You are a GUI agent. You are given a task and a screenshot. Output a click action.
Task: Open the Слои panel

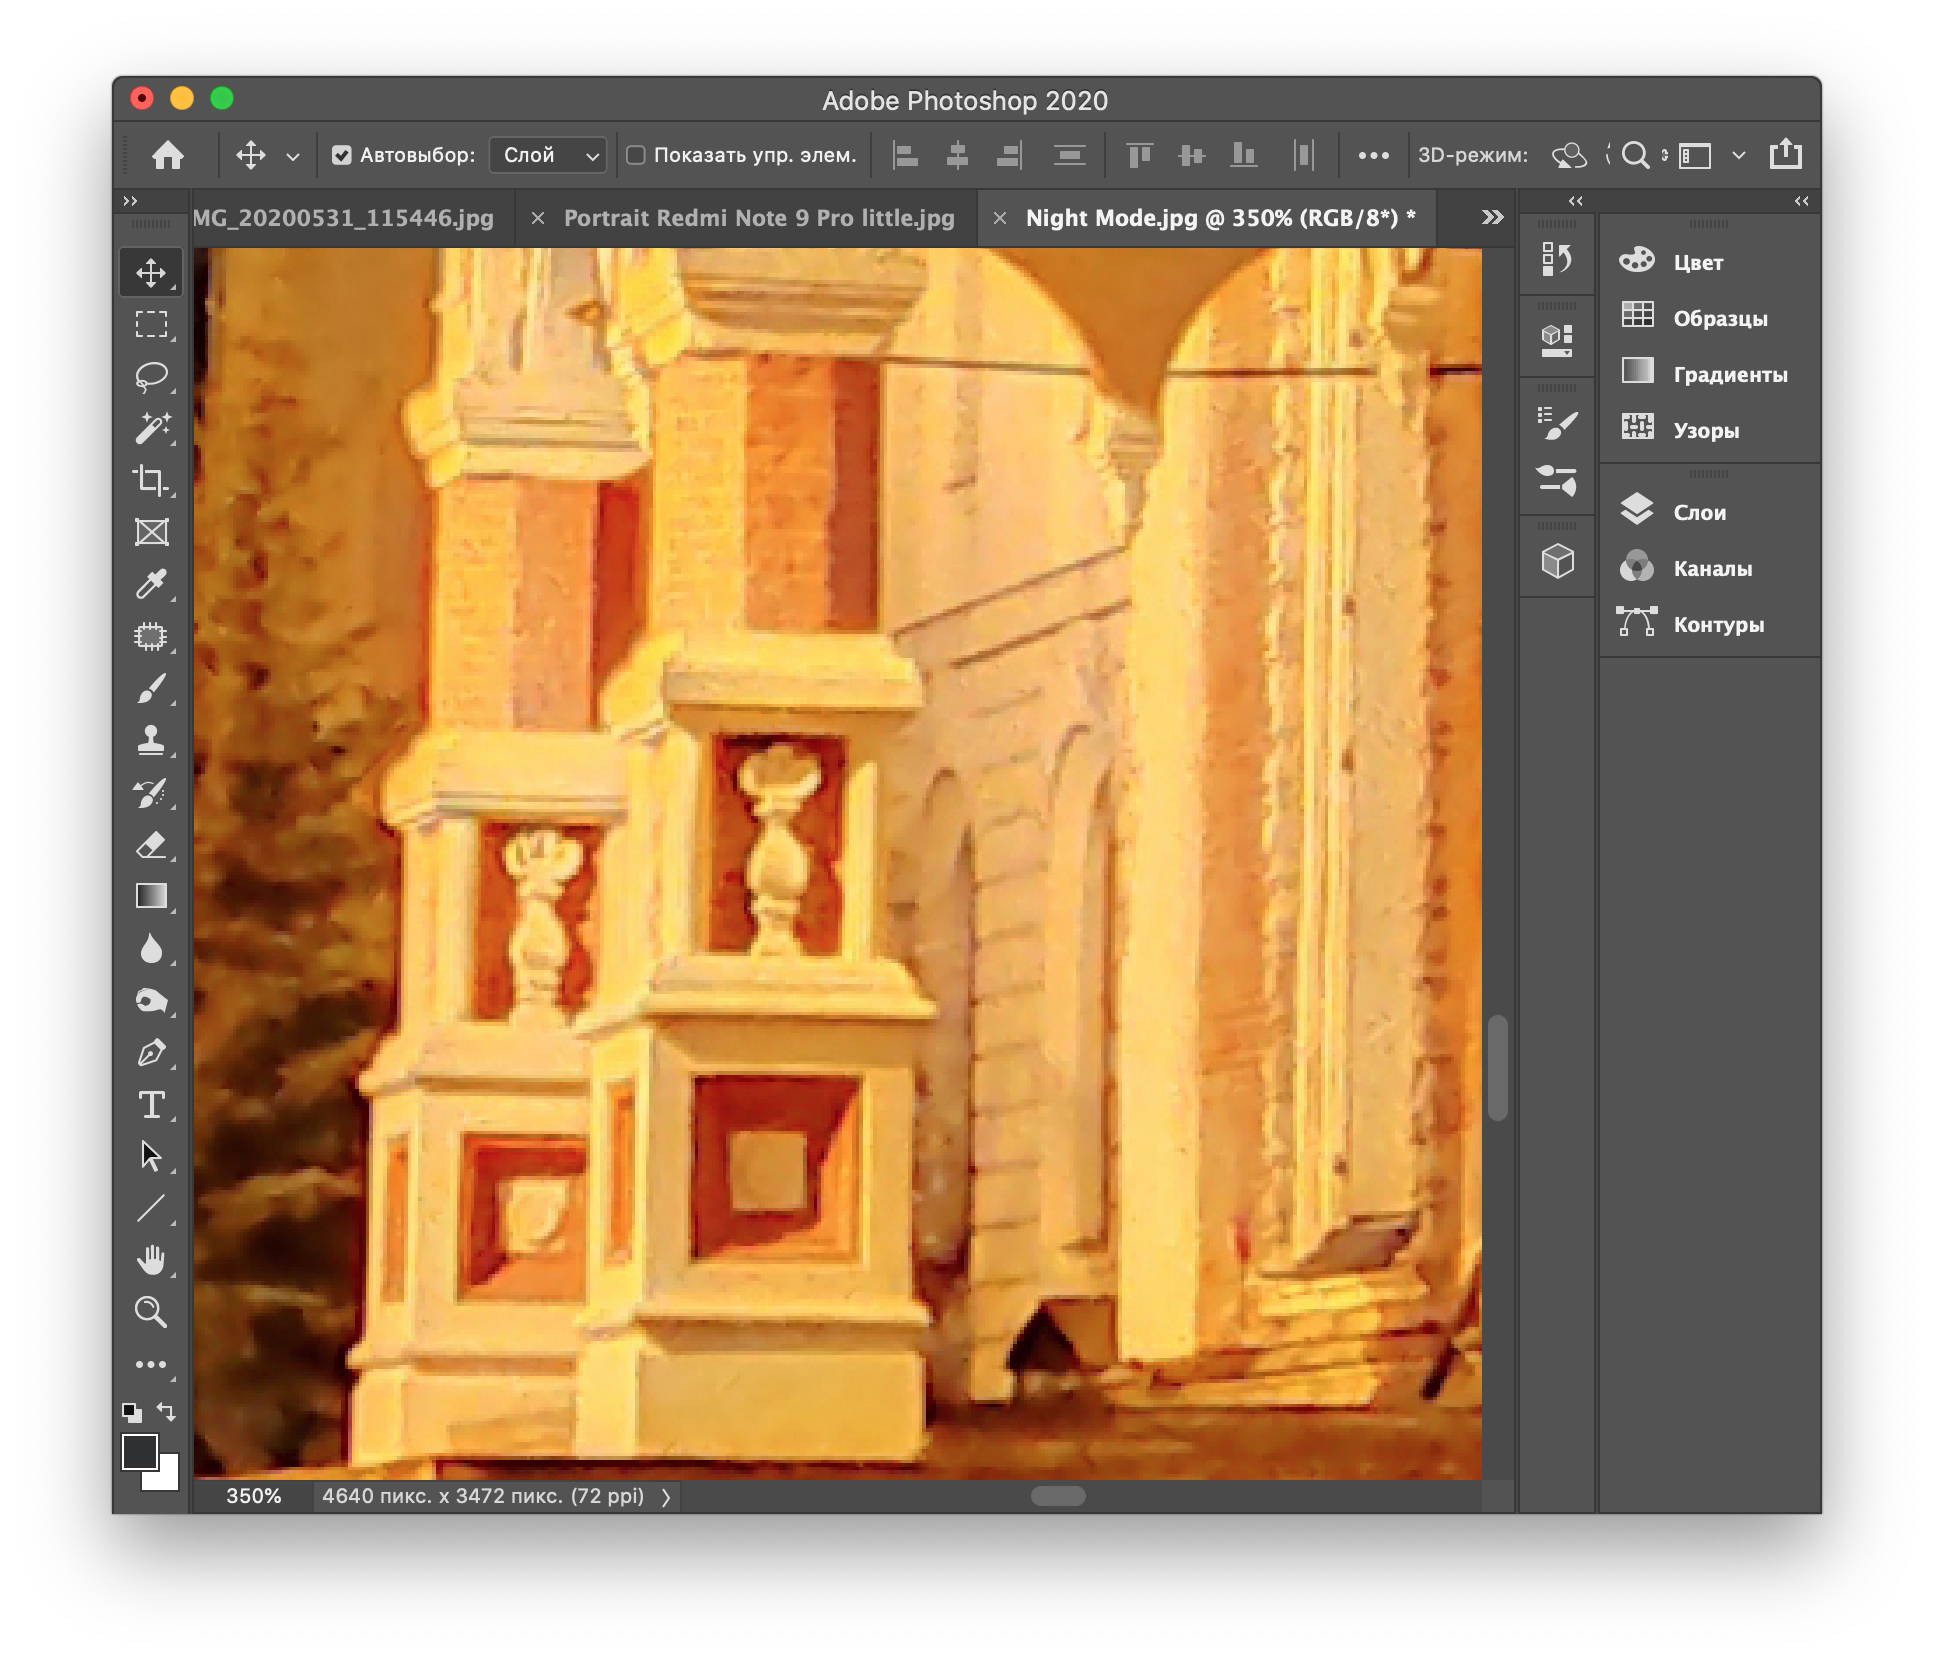pyautogui.click(x=1699, y=512)
